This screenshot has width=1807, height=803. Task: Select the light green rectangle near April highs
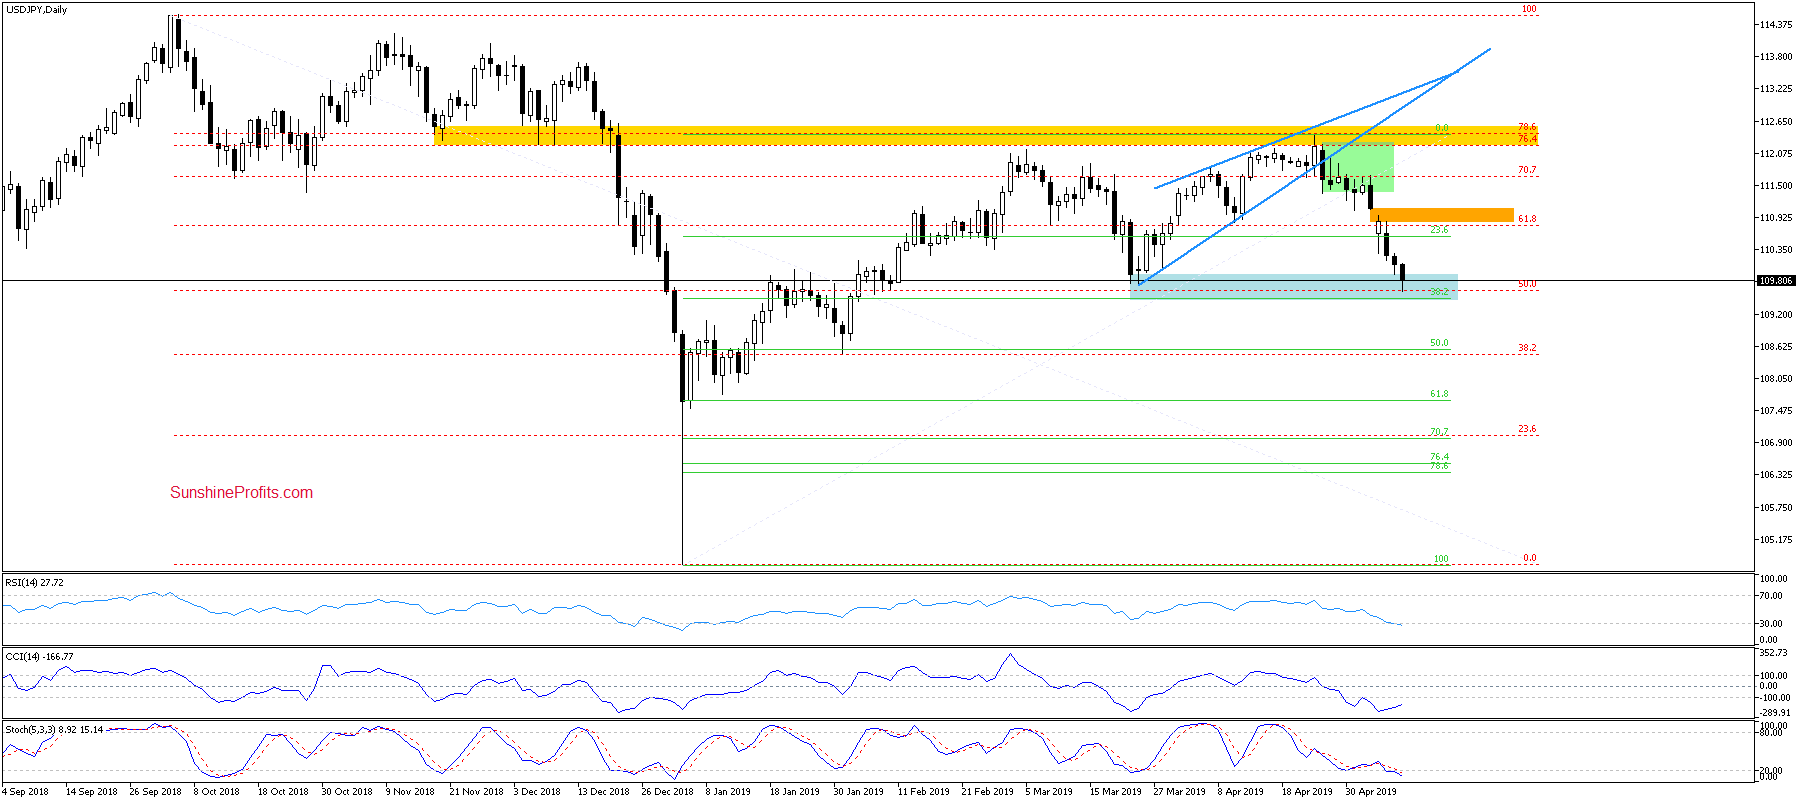[x=1357, y=167]
